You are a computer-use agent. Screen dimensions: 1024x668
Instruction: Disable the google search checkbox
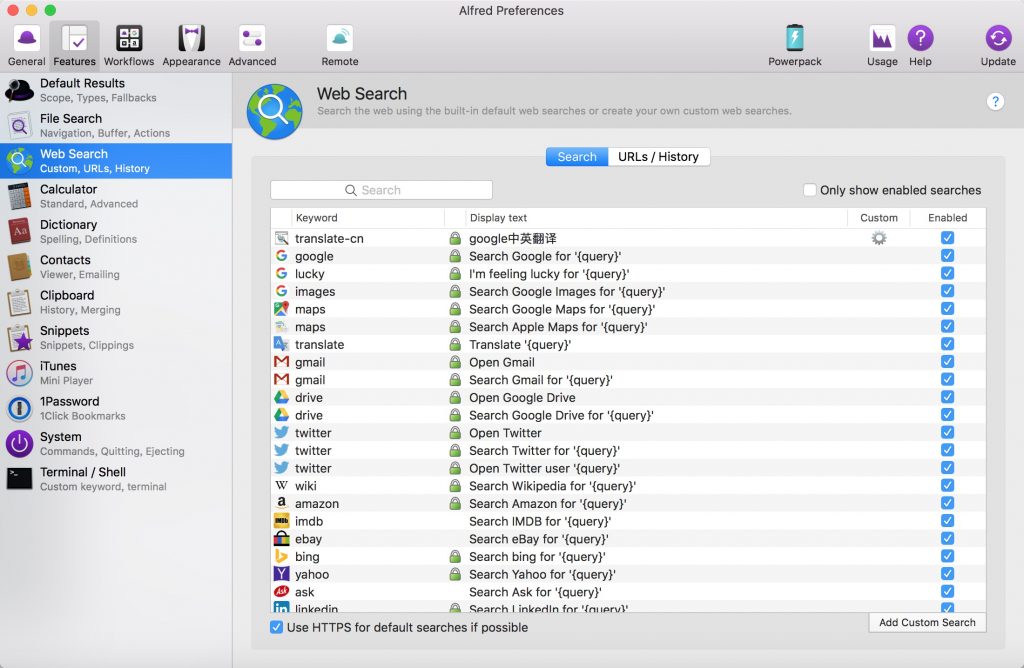(948, 255)
